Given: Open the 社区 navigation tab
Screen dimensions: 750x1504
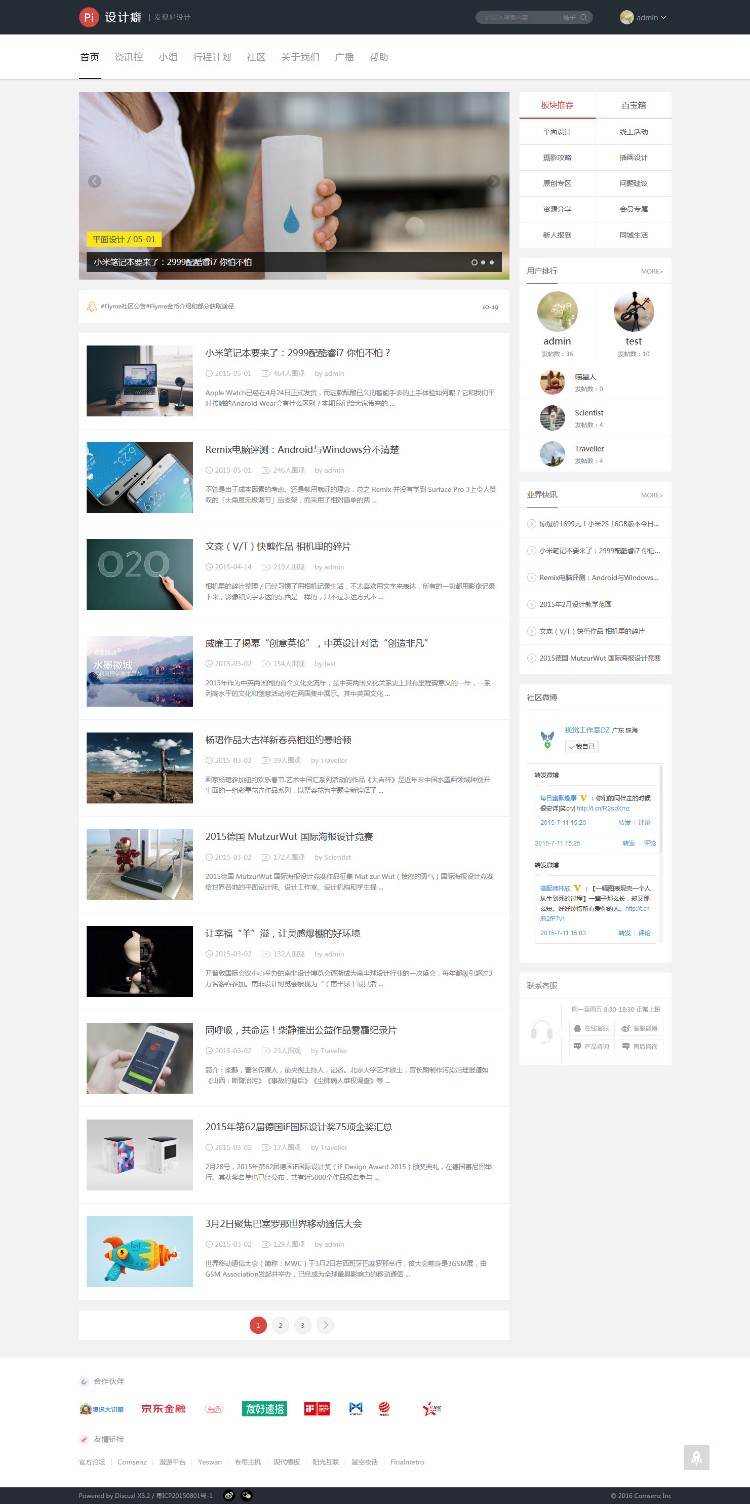Looking at the screenshot, I should pyautogui.click(x=256, y=57).
